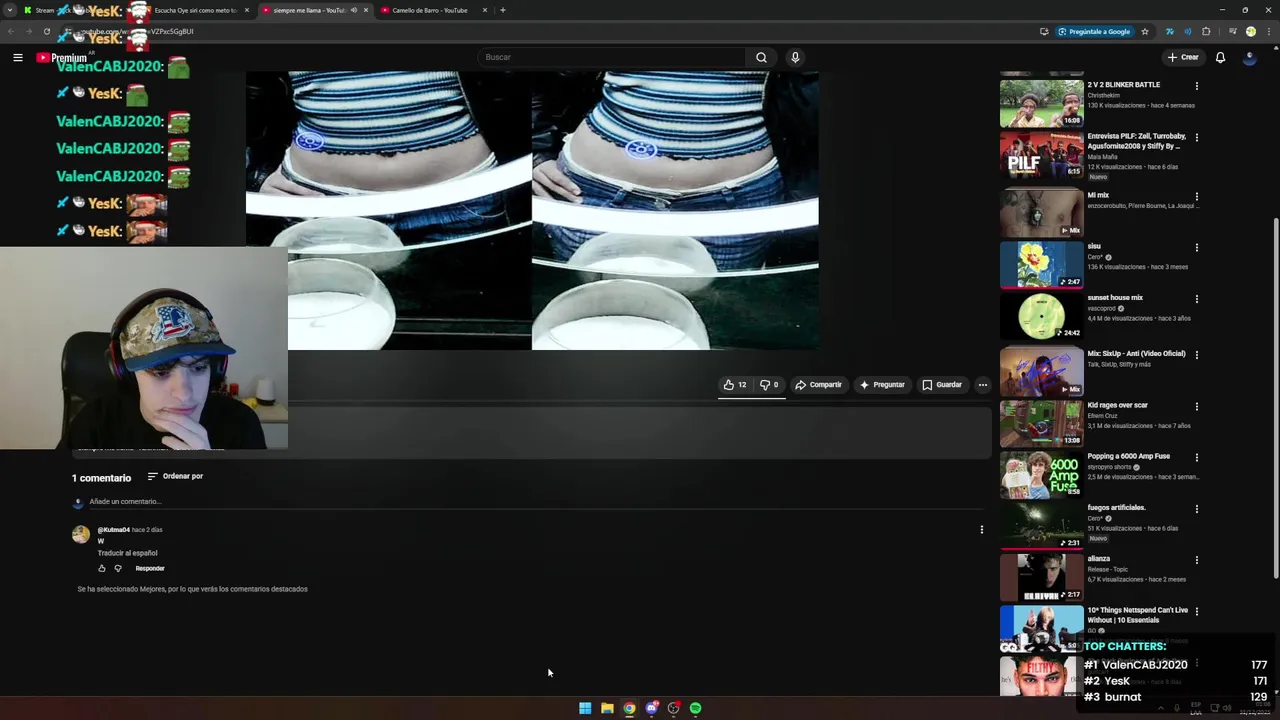Open Ordenar por comment sorting

point(175,476)
